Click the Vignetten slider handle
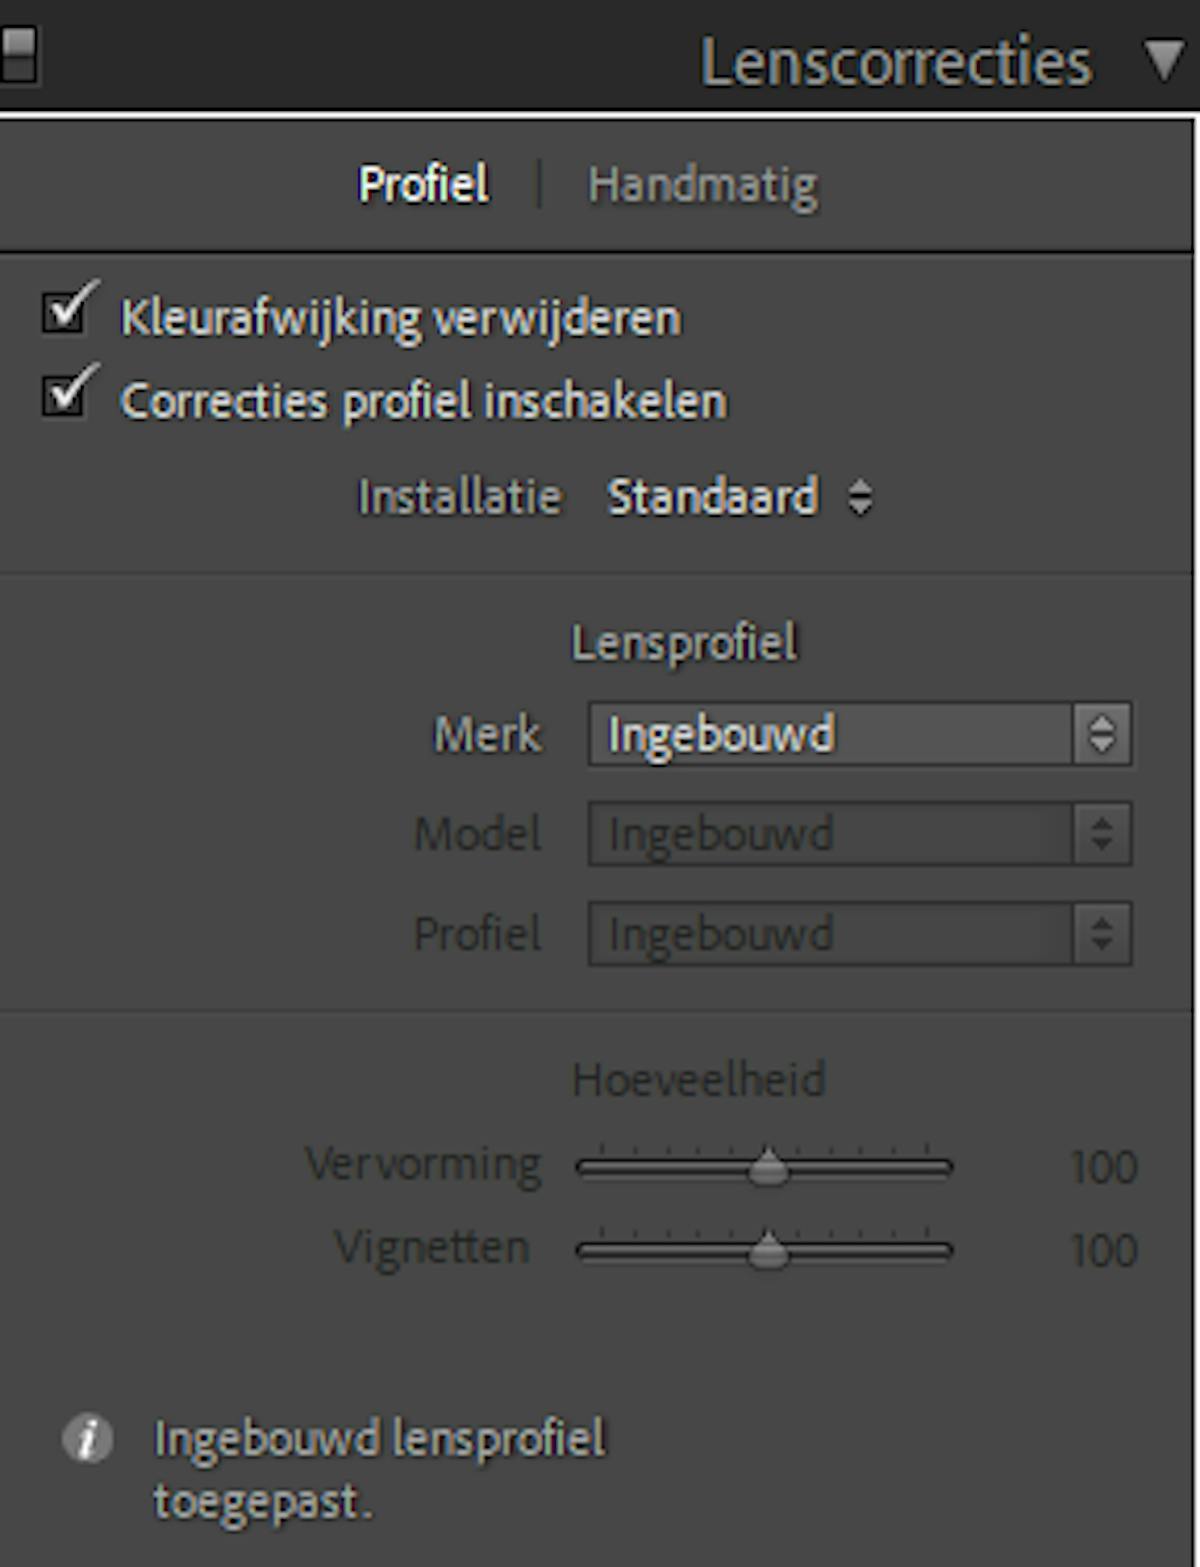This screenshot has width=1200, height=1567. click(768, 1250)
